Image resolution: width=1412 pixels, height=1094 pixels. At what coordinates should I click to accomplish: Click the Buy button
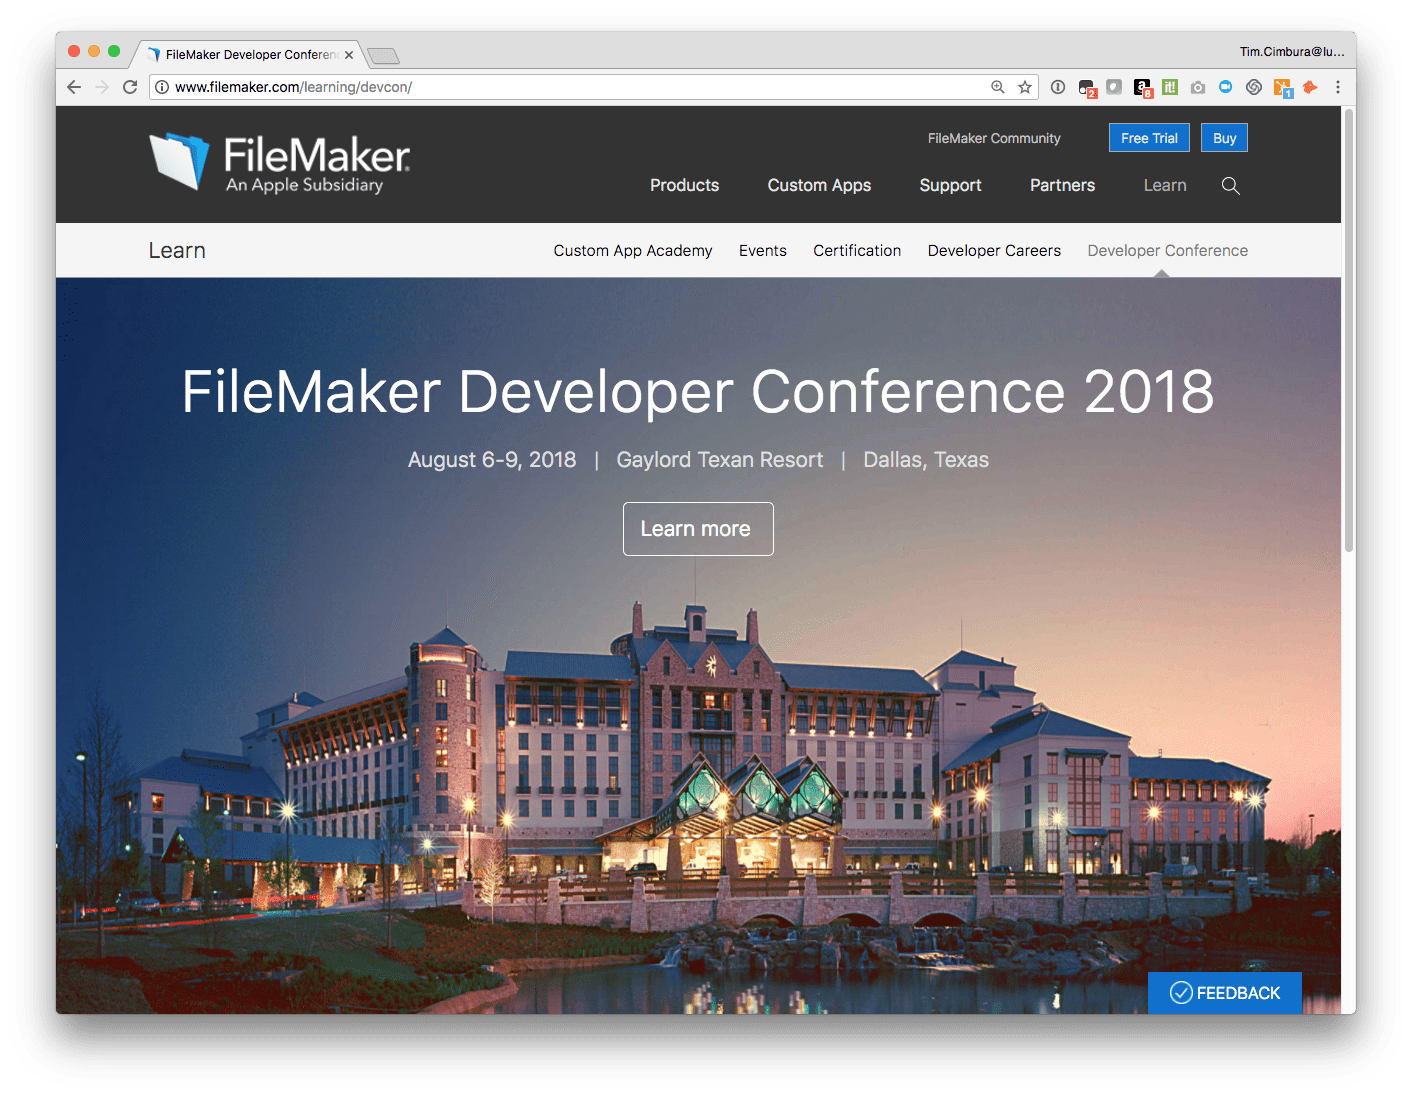pyautogui.click(x=1224, y=138)
